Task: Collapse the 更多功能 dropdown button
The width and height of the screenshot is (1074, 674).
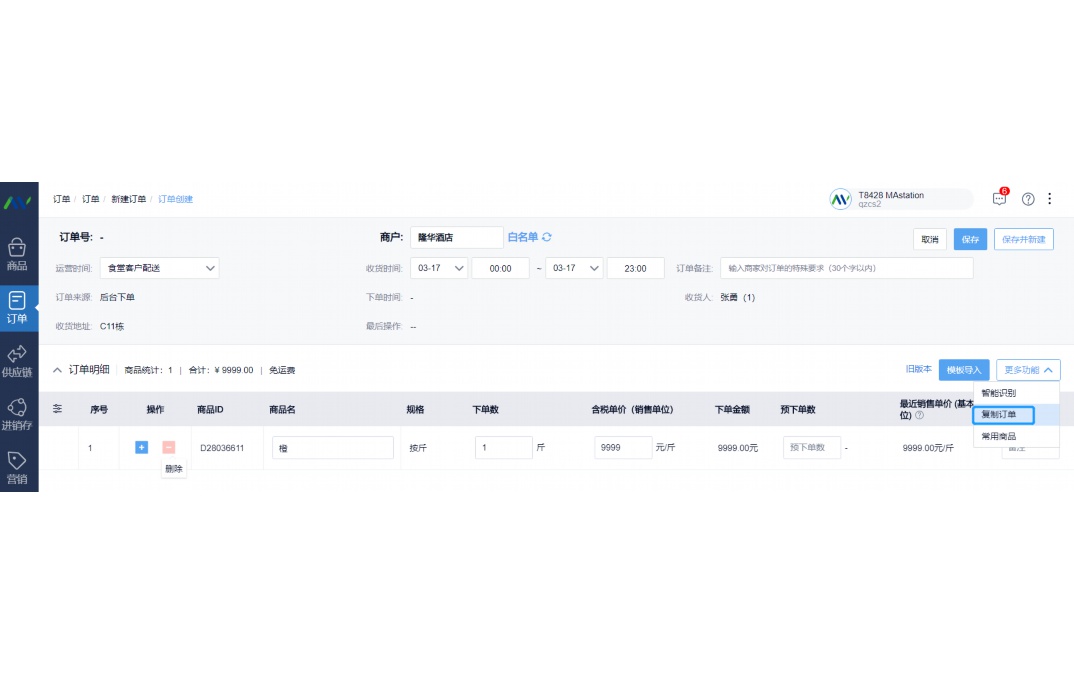Action: pos(1028,370)
